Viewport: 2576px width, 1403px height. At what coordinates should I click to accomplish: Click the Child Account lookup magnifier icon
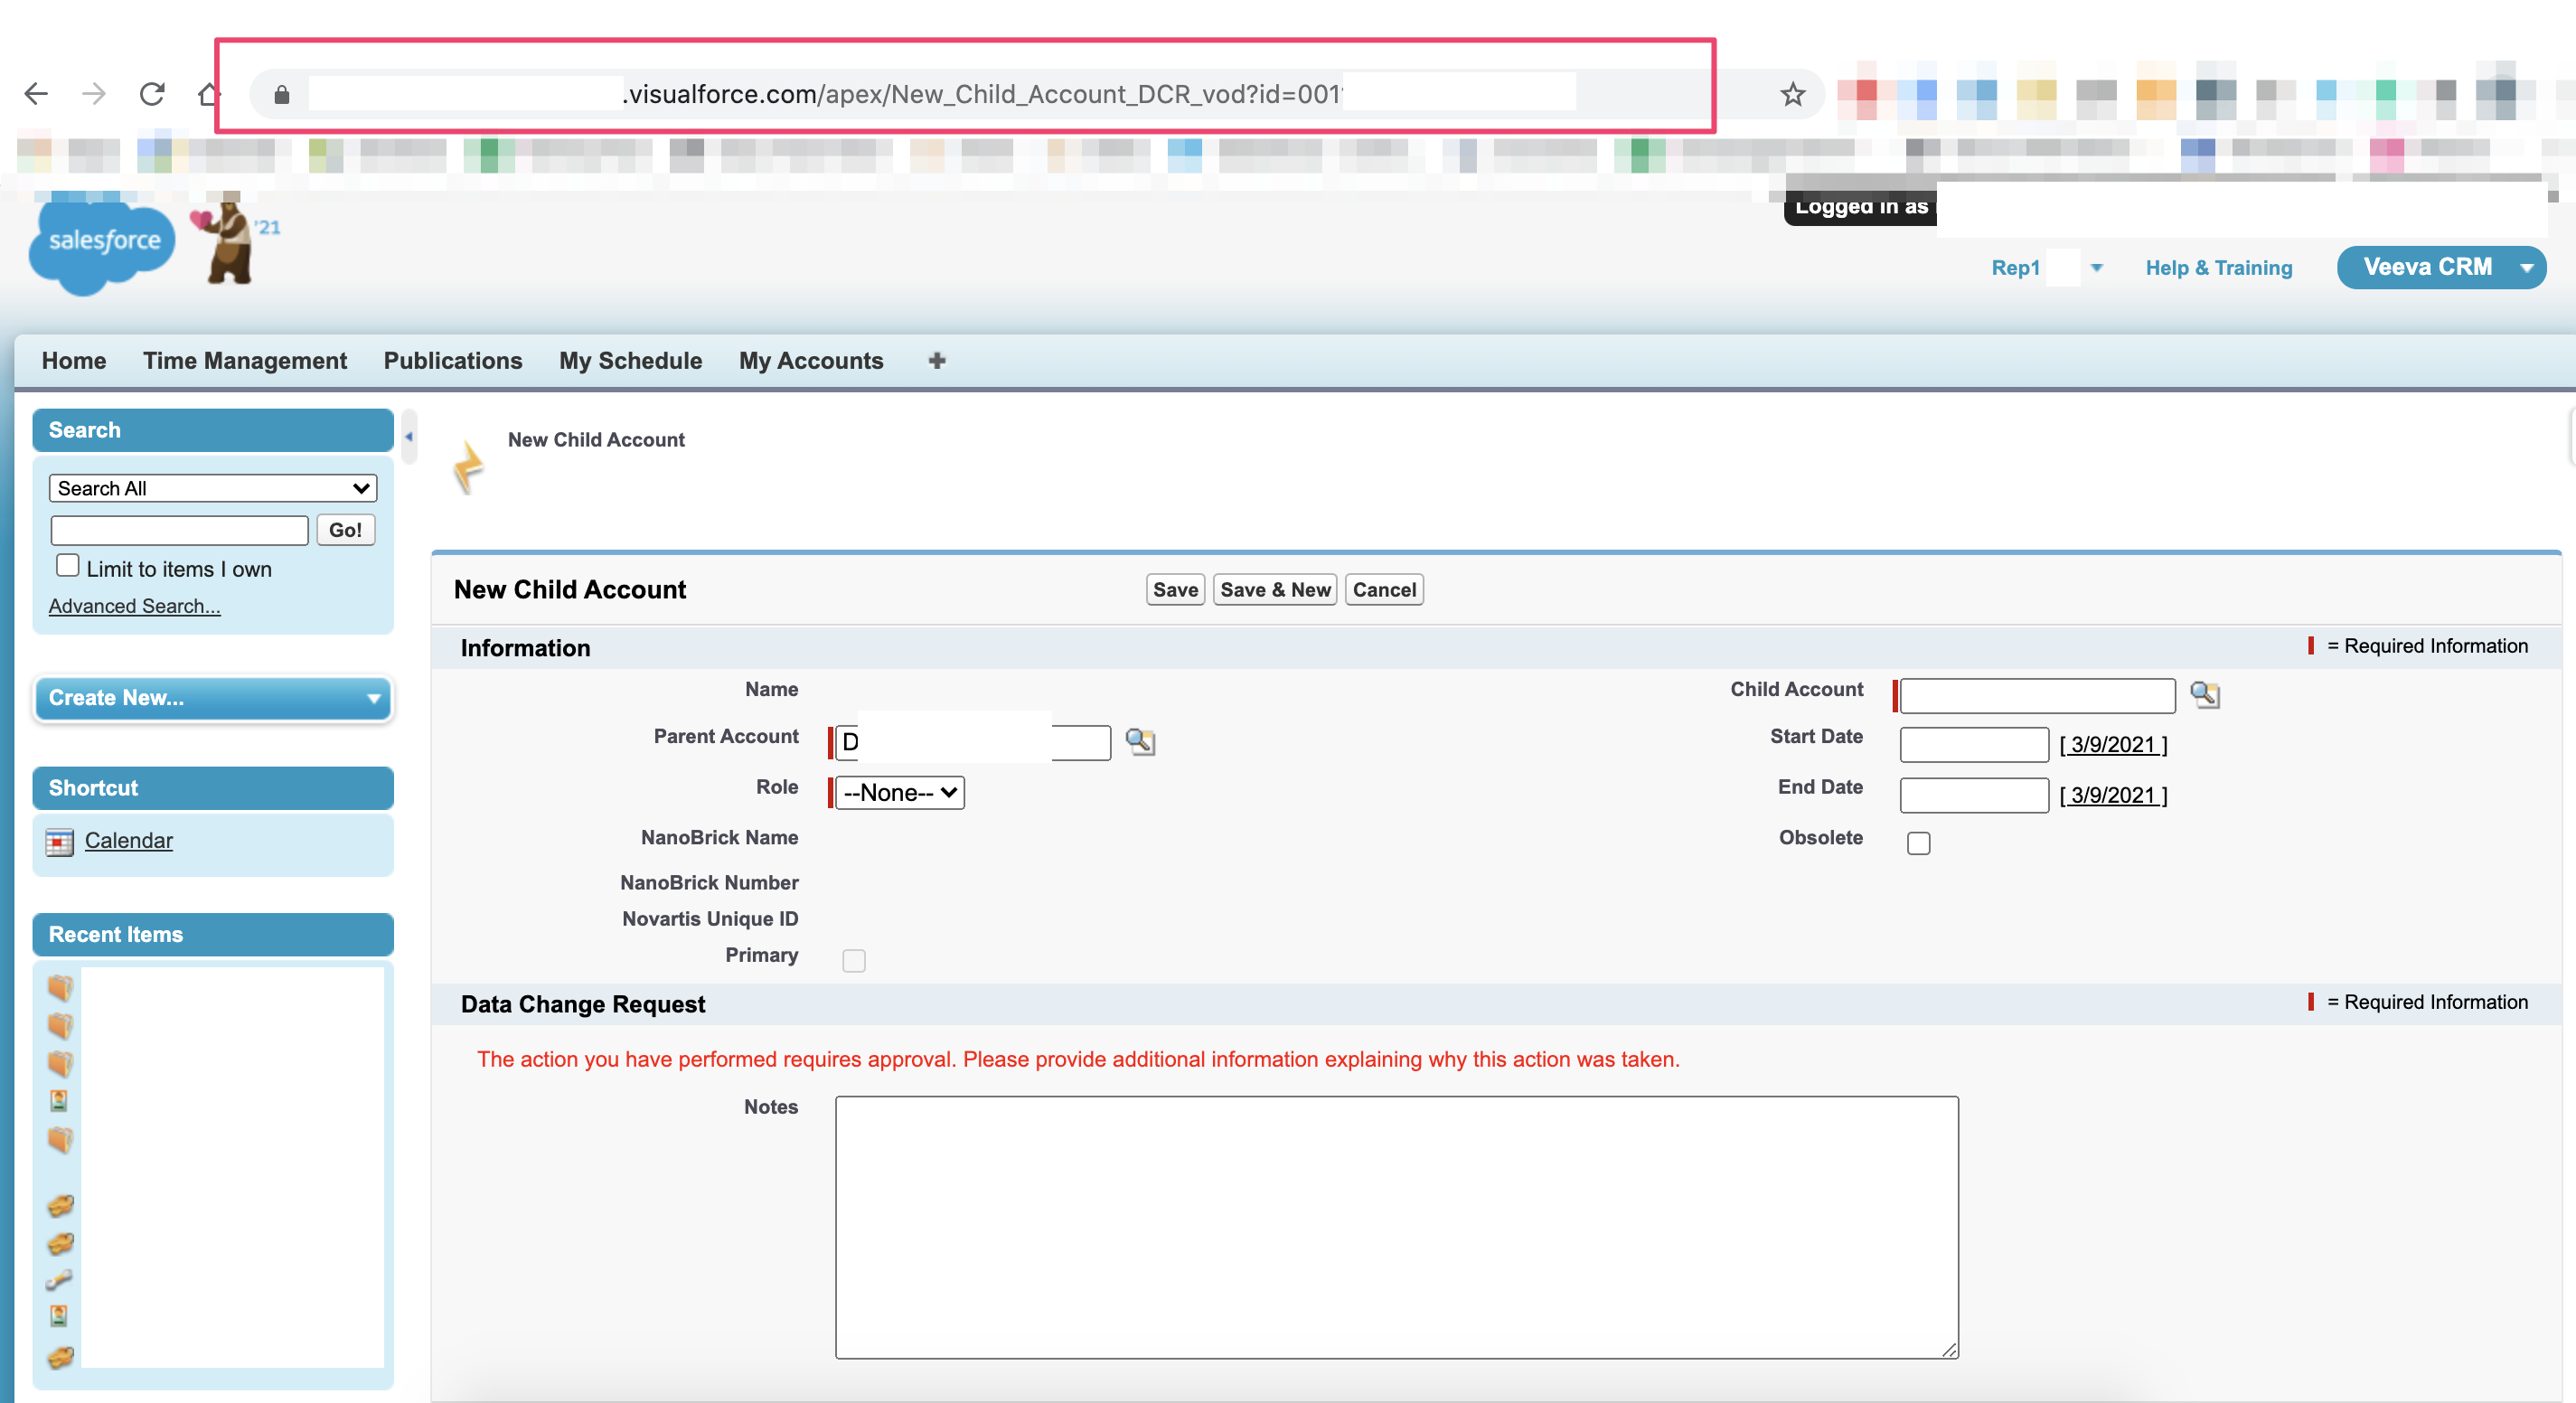click(x=2204, y=694)
